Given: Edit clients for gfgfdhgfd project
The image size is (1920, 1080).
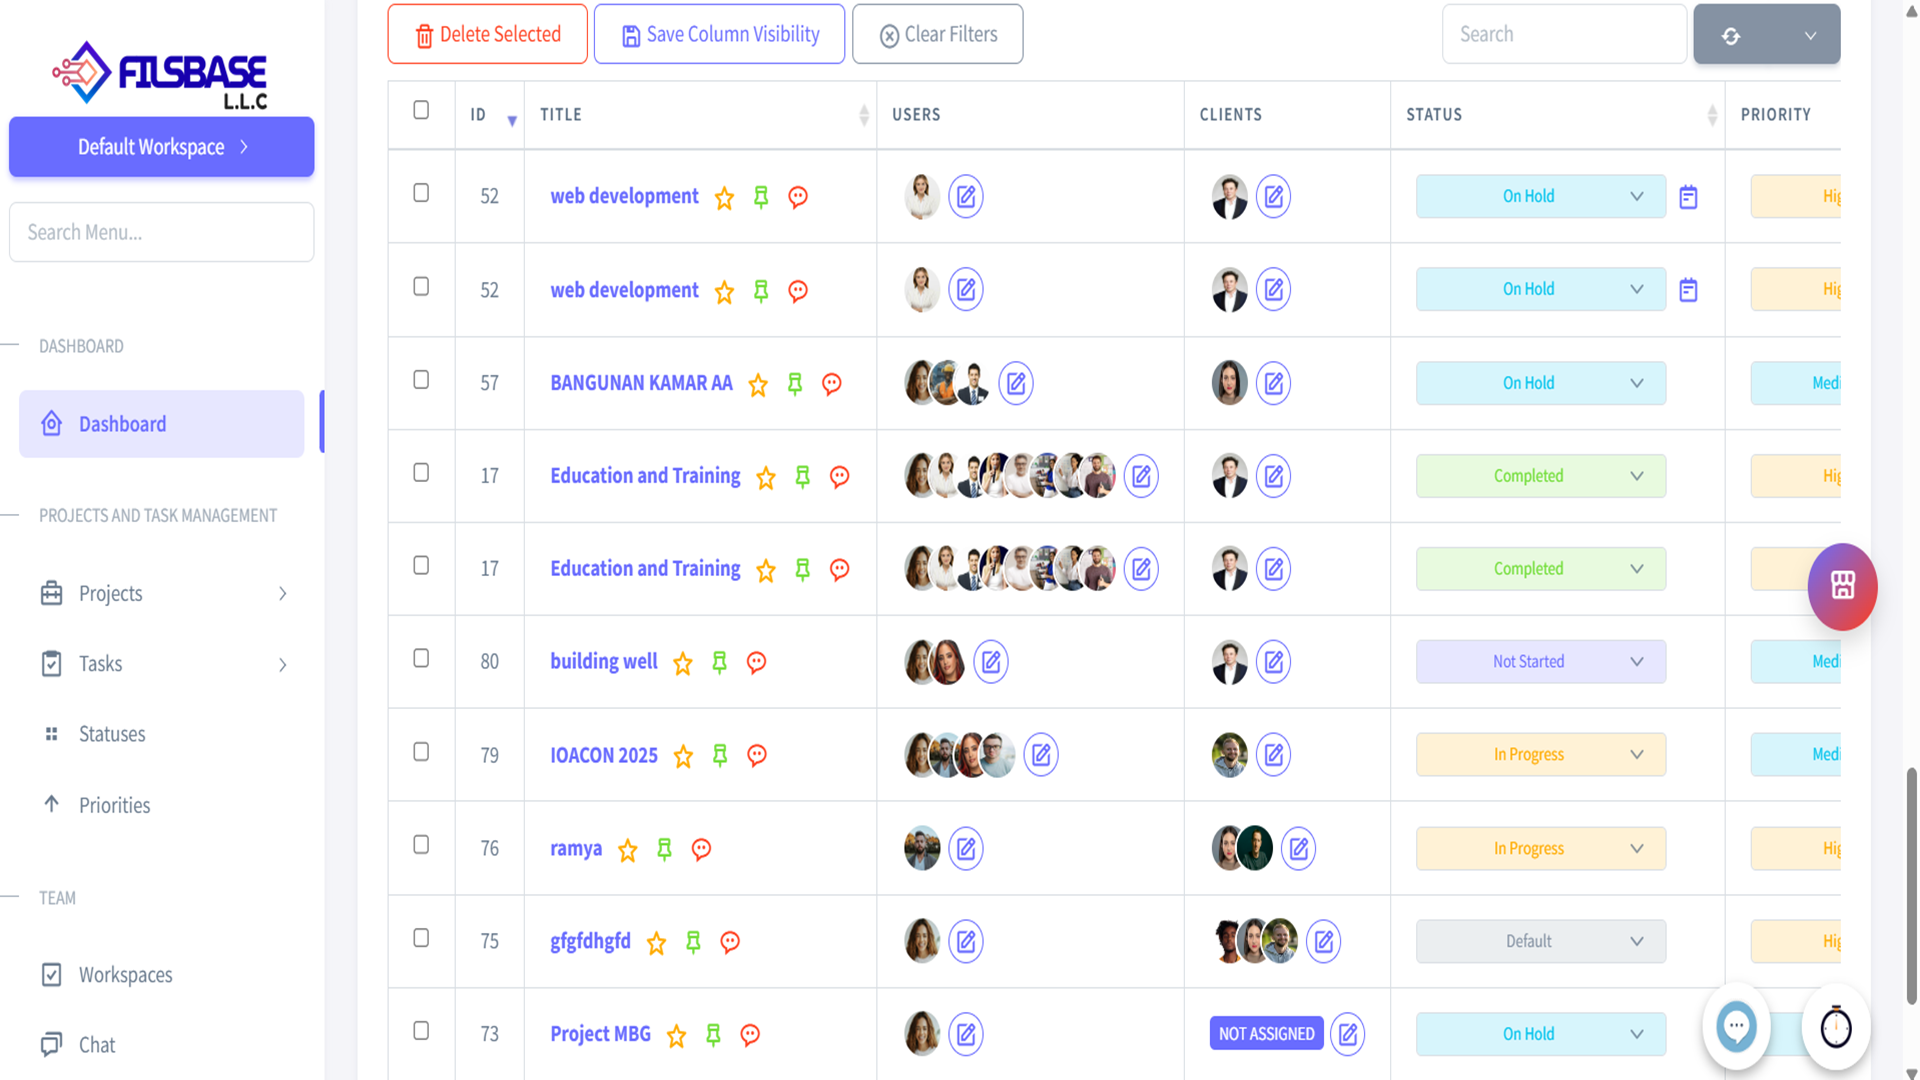Looking at the screenshot, I should pos(1323,941).
